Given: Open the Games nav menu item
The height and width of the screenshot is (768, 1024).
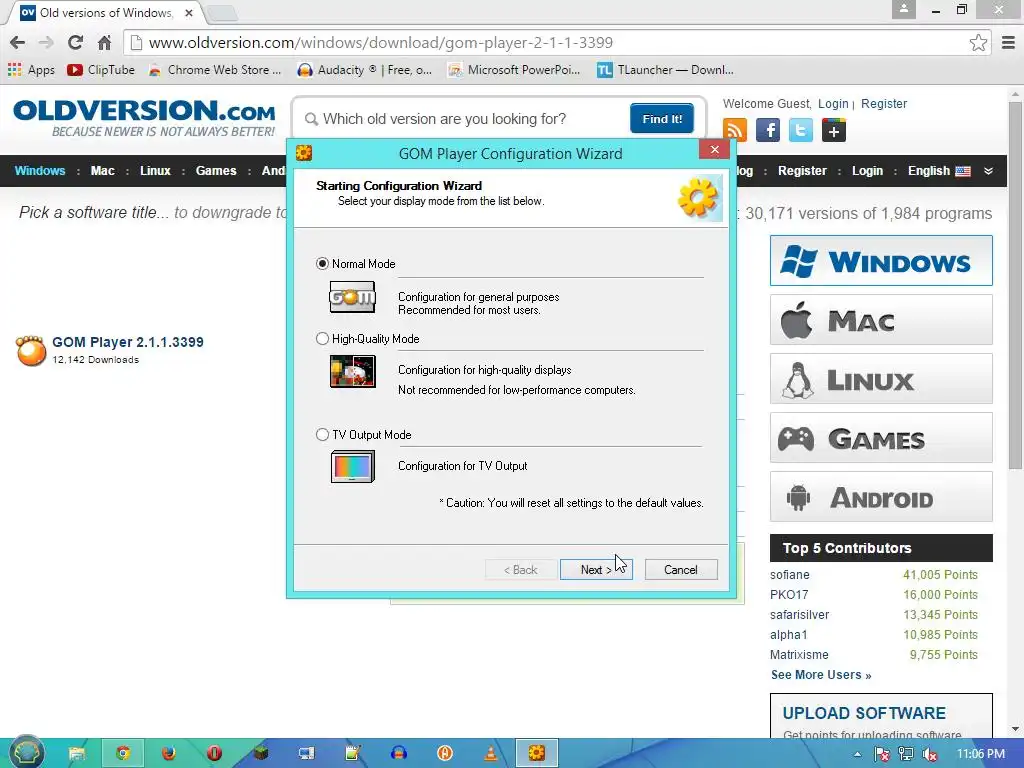Looking at the screenshot, I should (x=216, y=170).
